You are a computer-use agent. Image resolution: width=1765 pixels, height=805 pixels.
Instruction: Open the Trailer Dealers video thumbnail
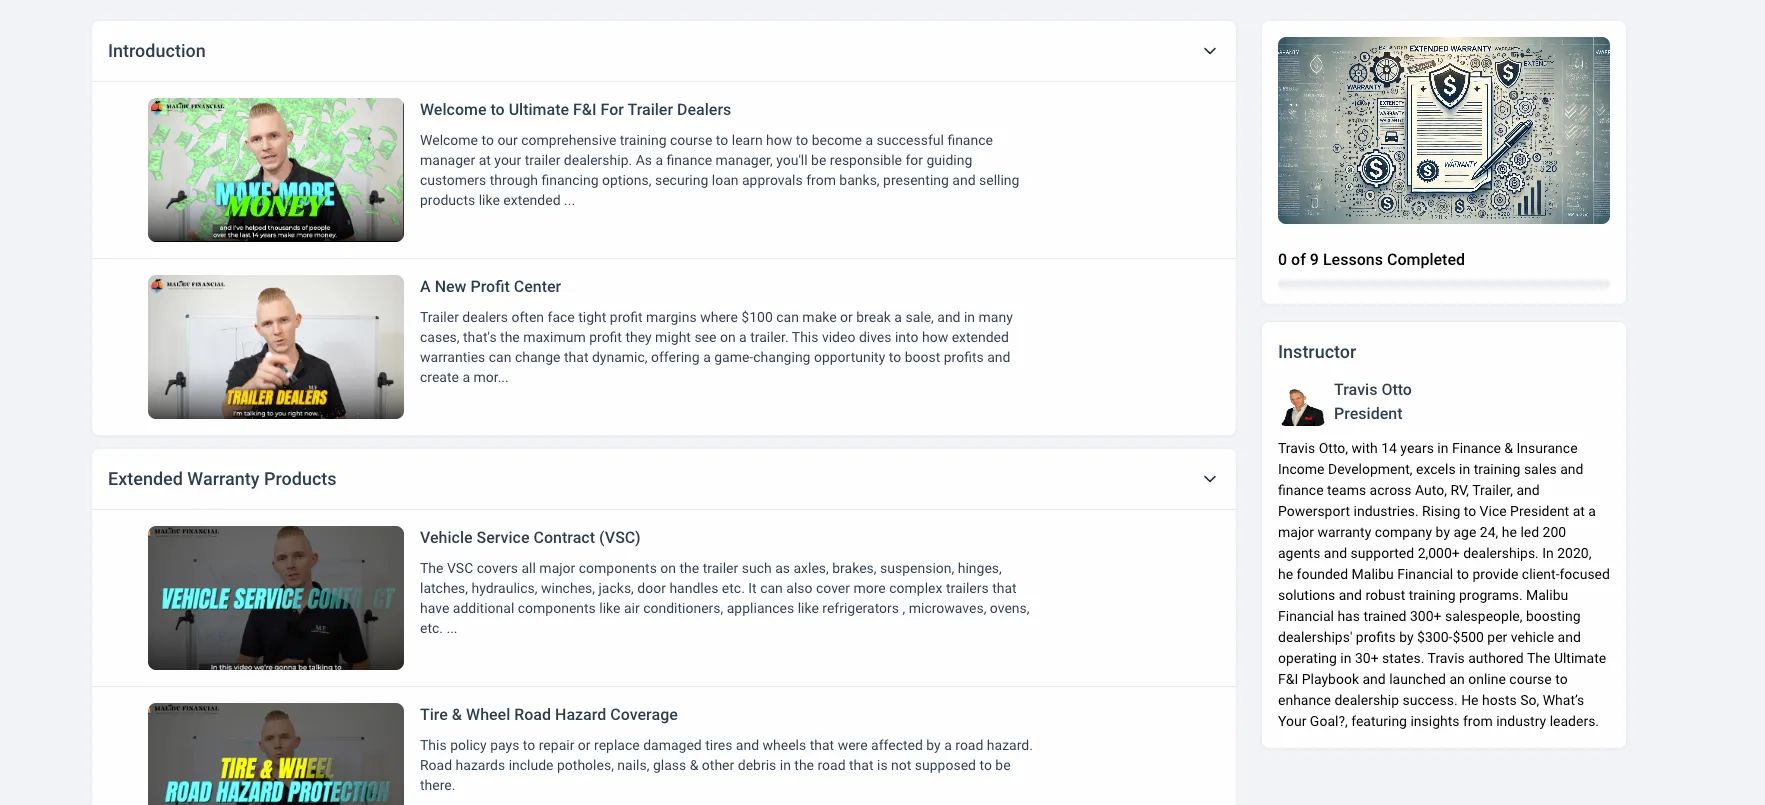click(276, 347)
